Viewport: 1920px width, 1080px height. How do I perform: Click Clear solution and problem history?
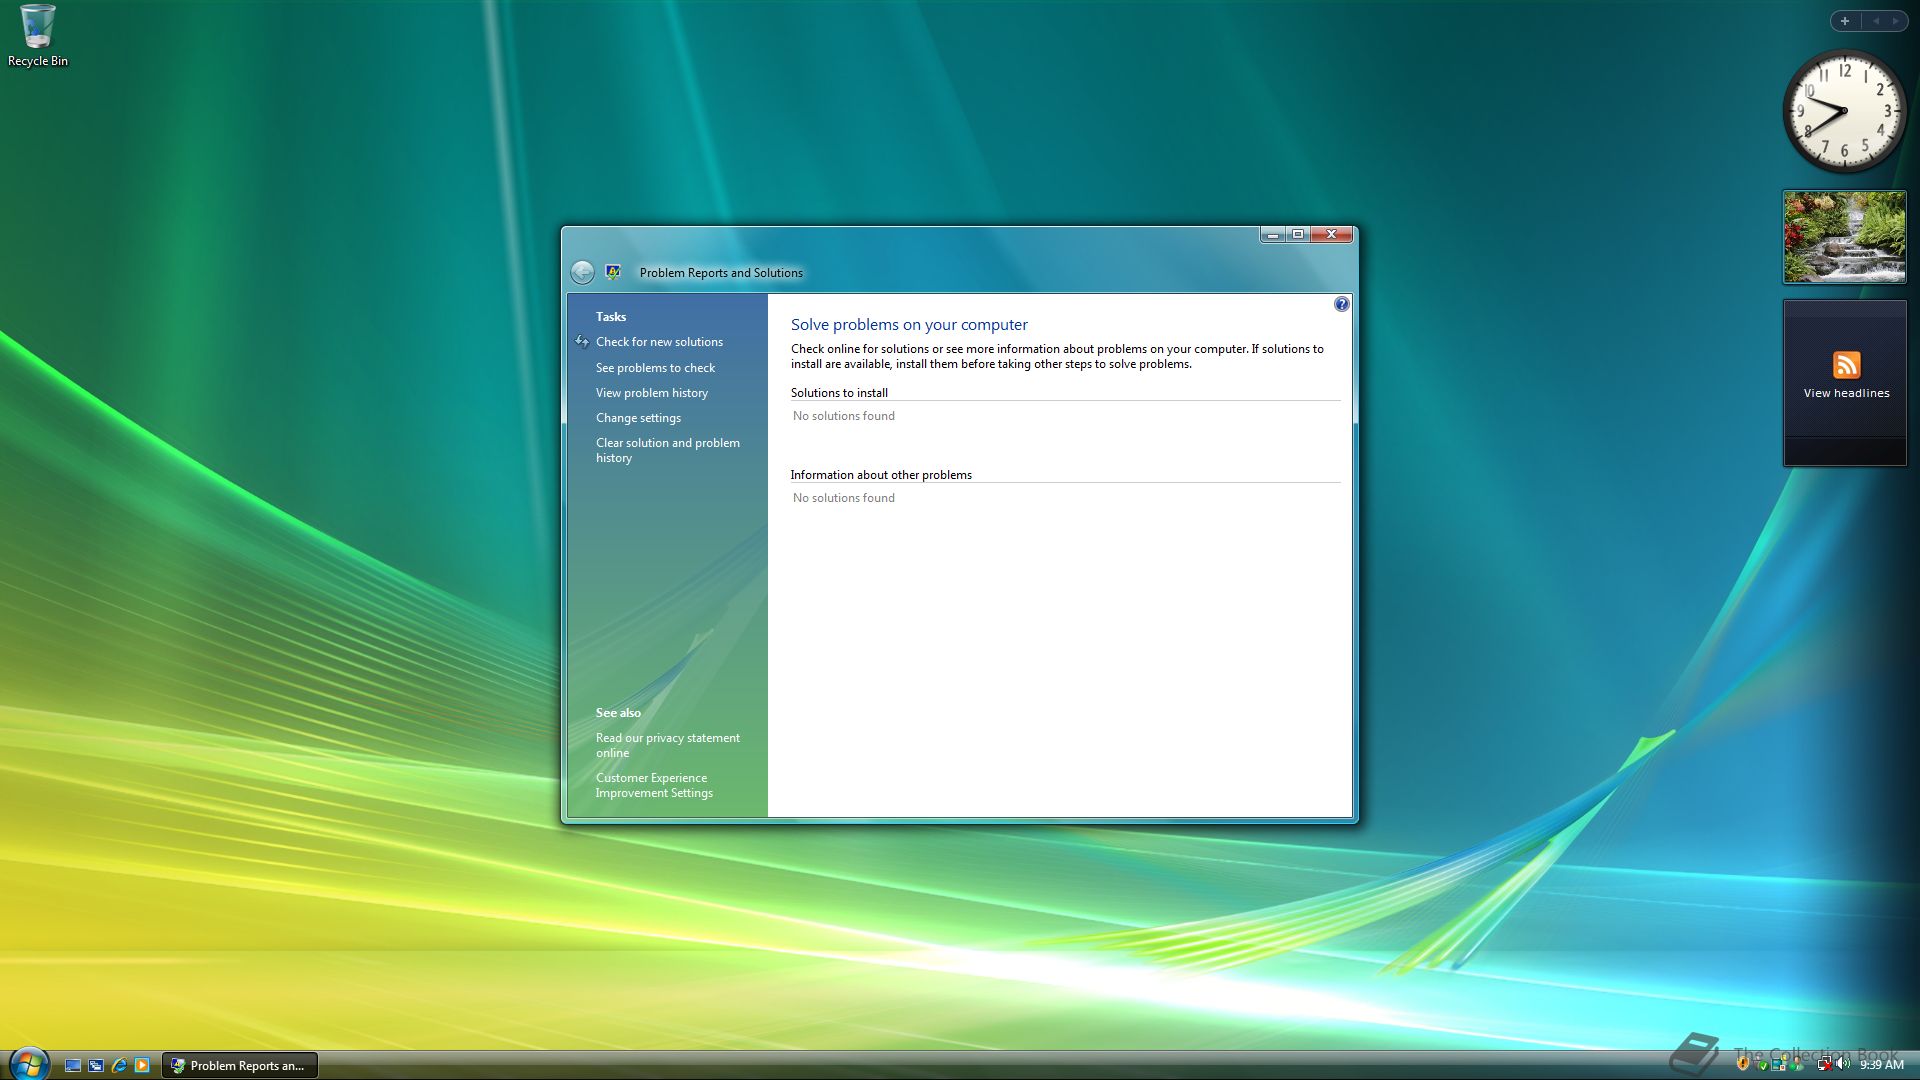click(x=668, y=450)
